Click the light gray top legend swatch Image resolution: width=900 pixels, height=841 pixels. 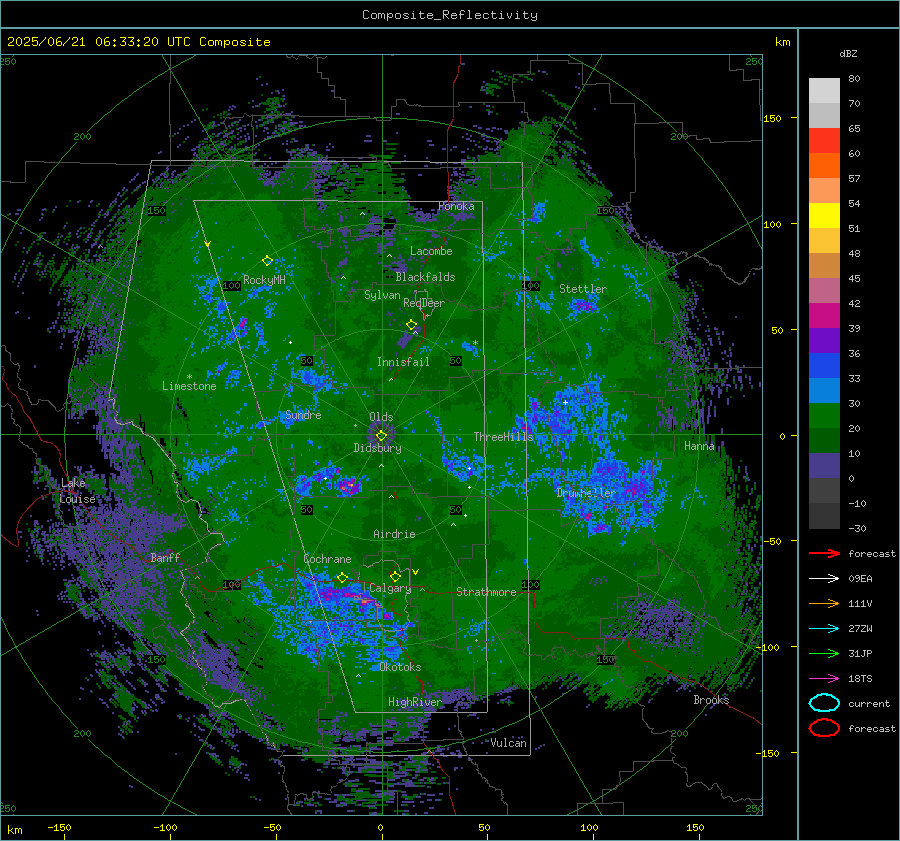tap(824, 91)
